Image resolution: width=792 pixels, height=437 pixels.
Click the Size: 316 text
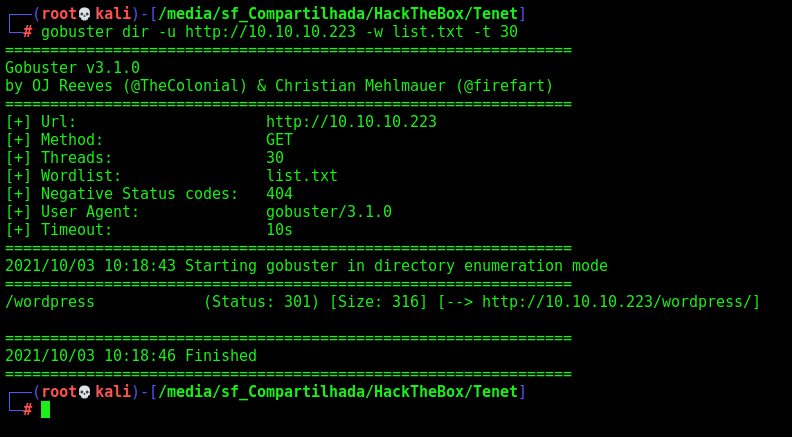click(379, 302)
